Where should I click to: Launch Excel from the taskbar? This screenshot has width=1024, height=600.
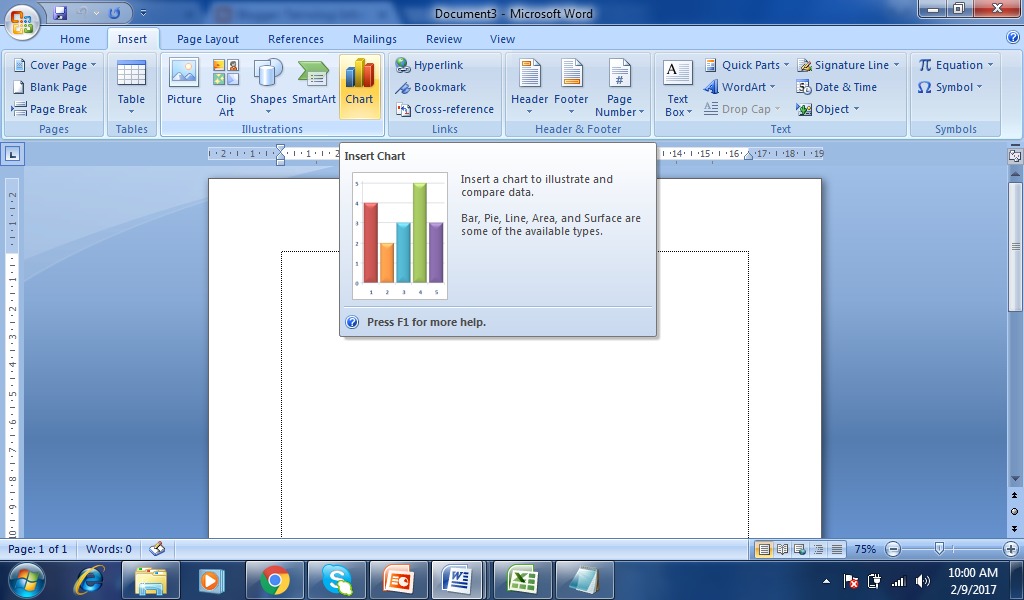[522, 580]
